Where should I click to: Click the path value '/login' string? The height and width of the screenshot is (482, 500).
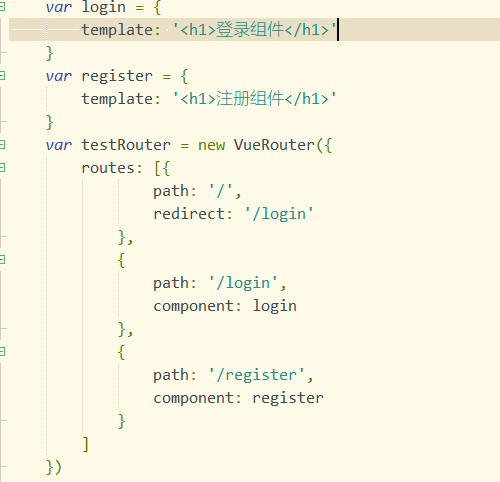(x=243, y=283)
